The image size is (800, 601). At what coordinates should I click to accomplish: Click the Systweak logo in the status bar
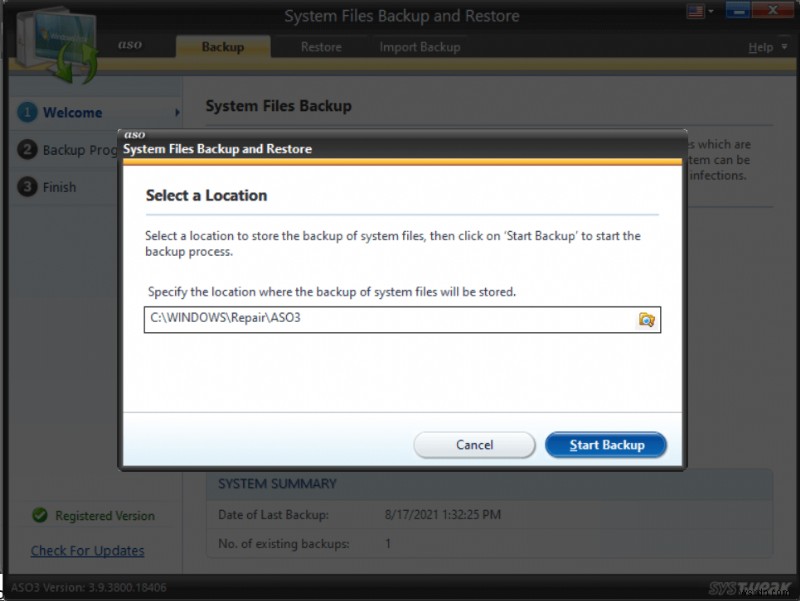point(738,589)
